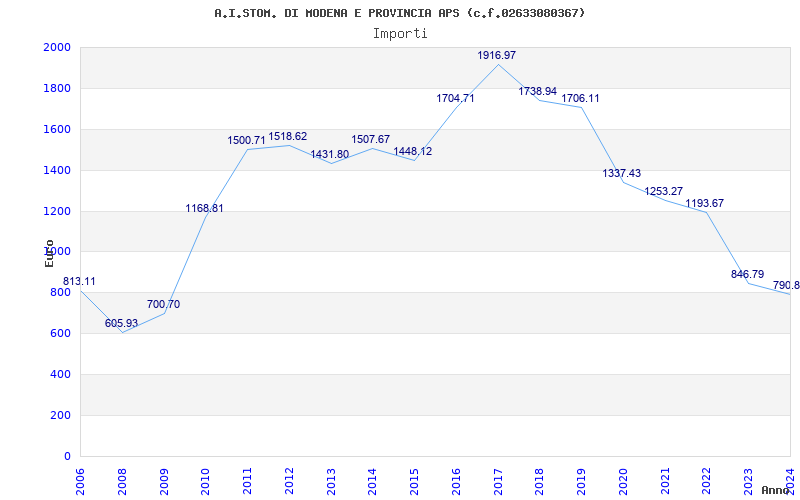The height and width of the screenshot is (500, 800).
Task: Select x-axis year 2016
Action: (x=456, y=482)
